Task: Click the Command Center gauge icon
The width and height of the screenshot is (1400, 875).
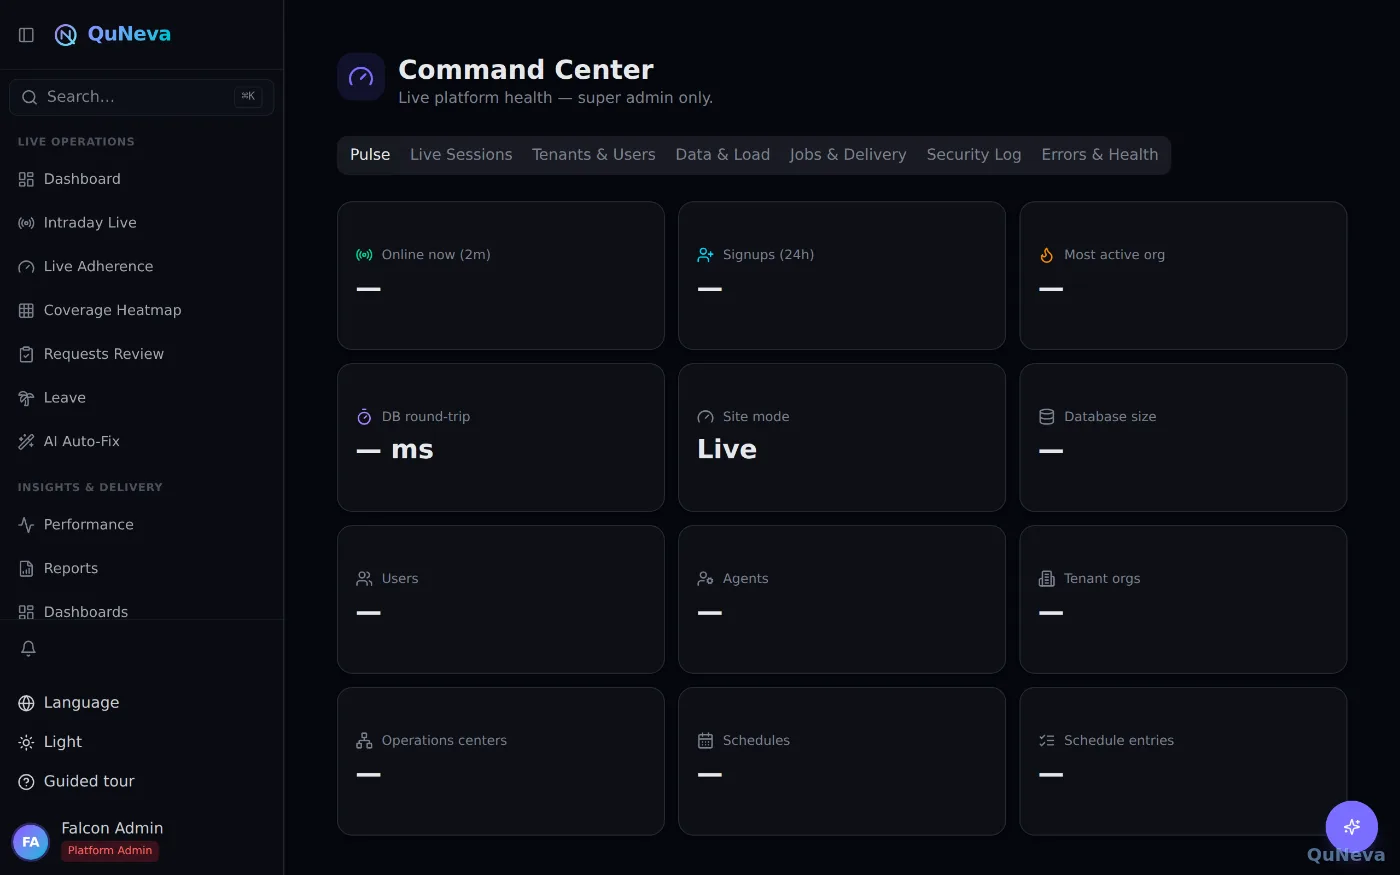Action: click(361, 77)
